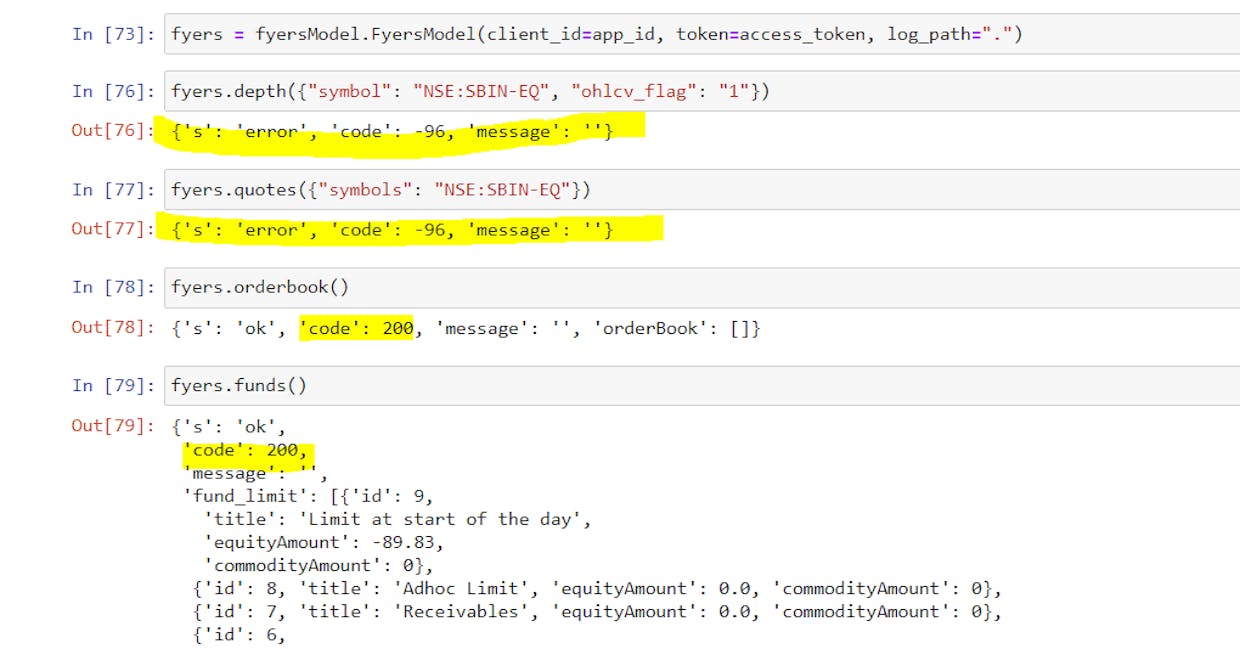Click the 'Adhoc Limit' output row
This screenshot has height=649, width=1240.
pyautogui.click(x=597, y=588)
